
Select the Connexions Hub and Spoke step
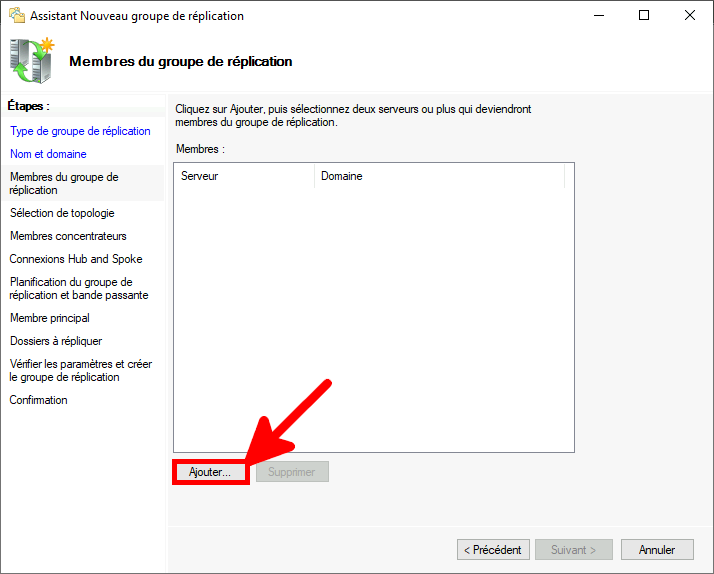pos(76,259)
